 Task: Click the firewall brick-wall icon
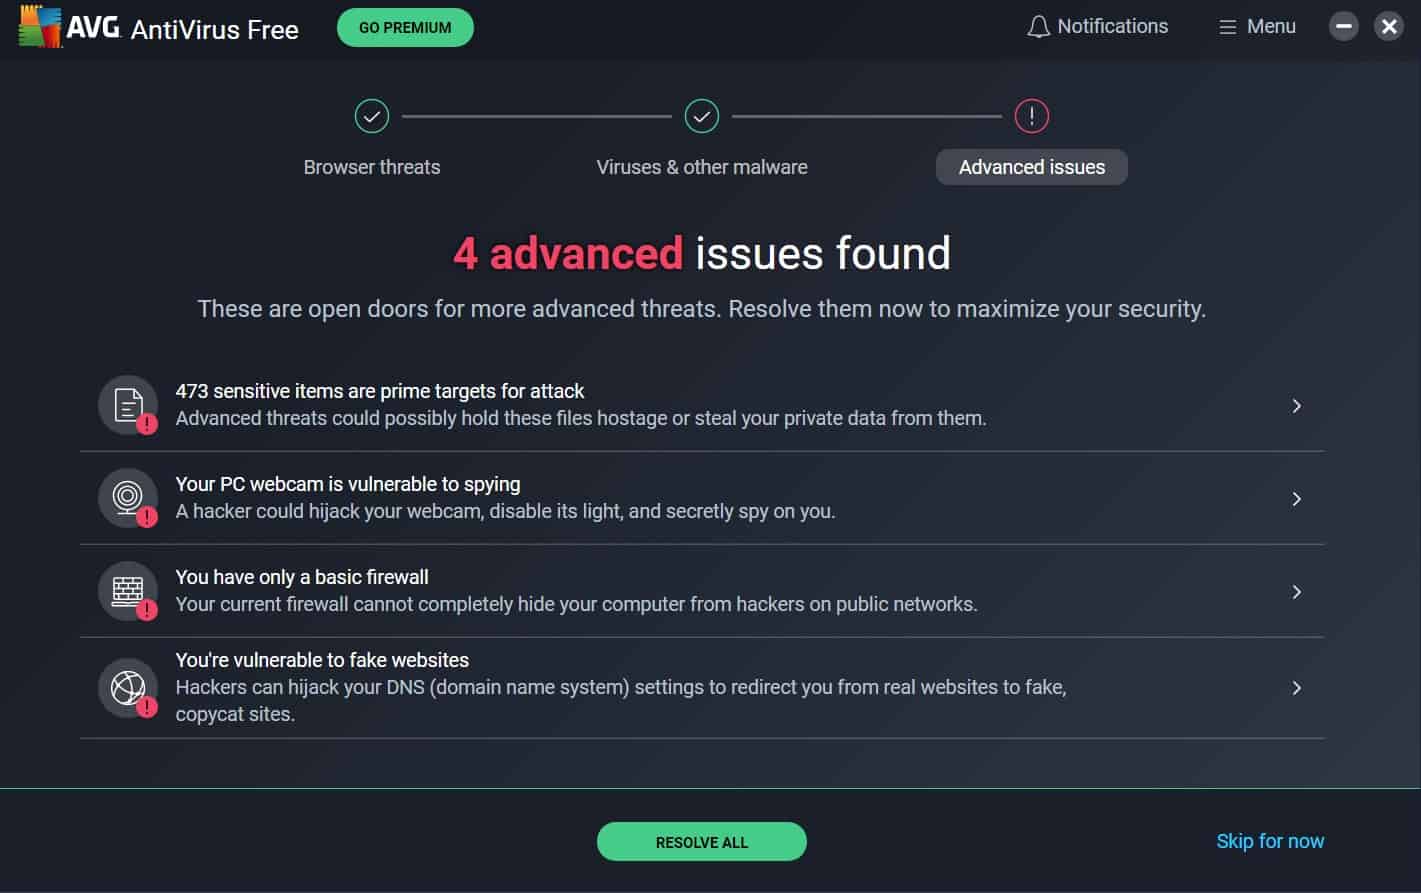coord(127,590)
